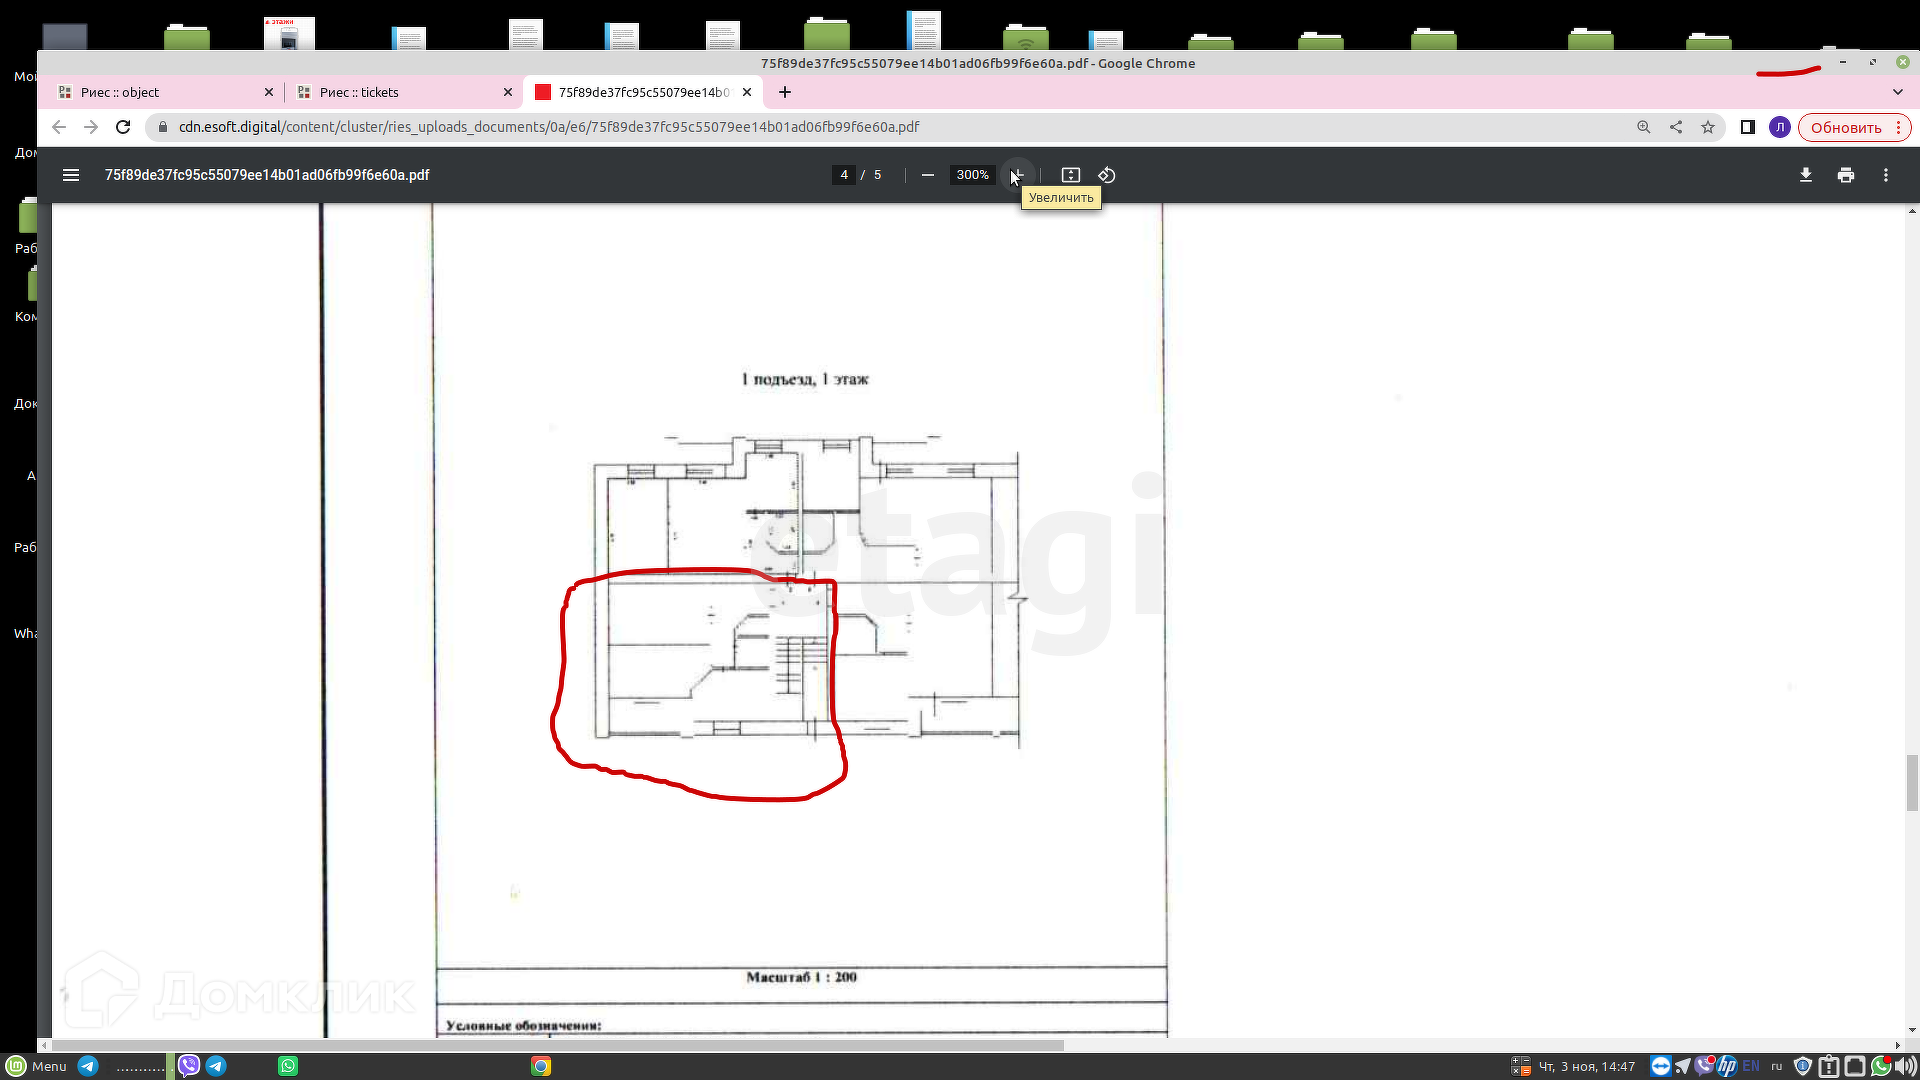Click the zoom in plus icon
Image resolution: width=1920 pixels, height=1080 pixels.
(x=1017, y=175)
